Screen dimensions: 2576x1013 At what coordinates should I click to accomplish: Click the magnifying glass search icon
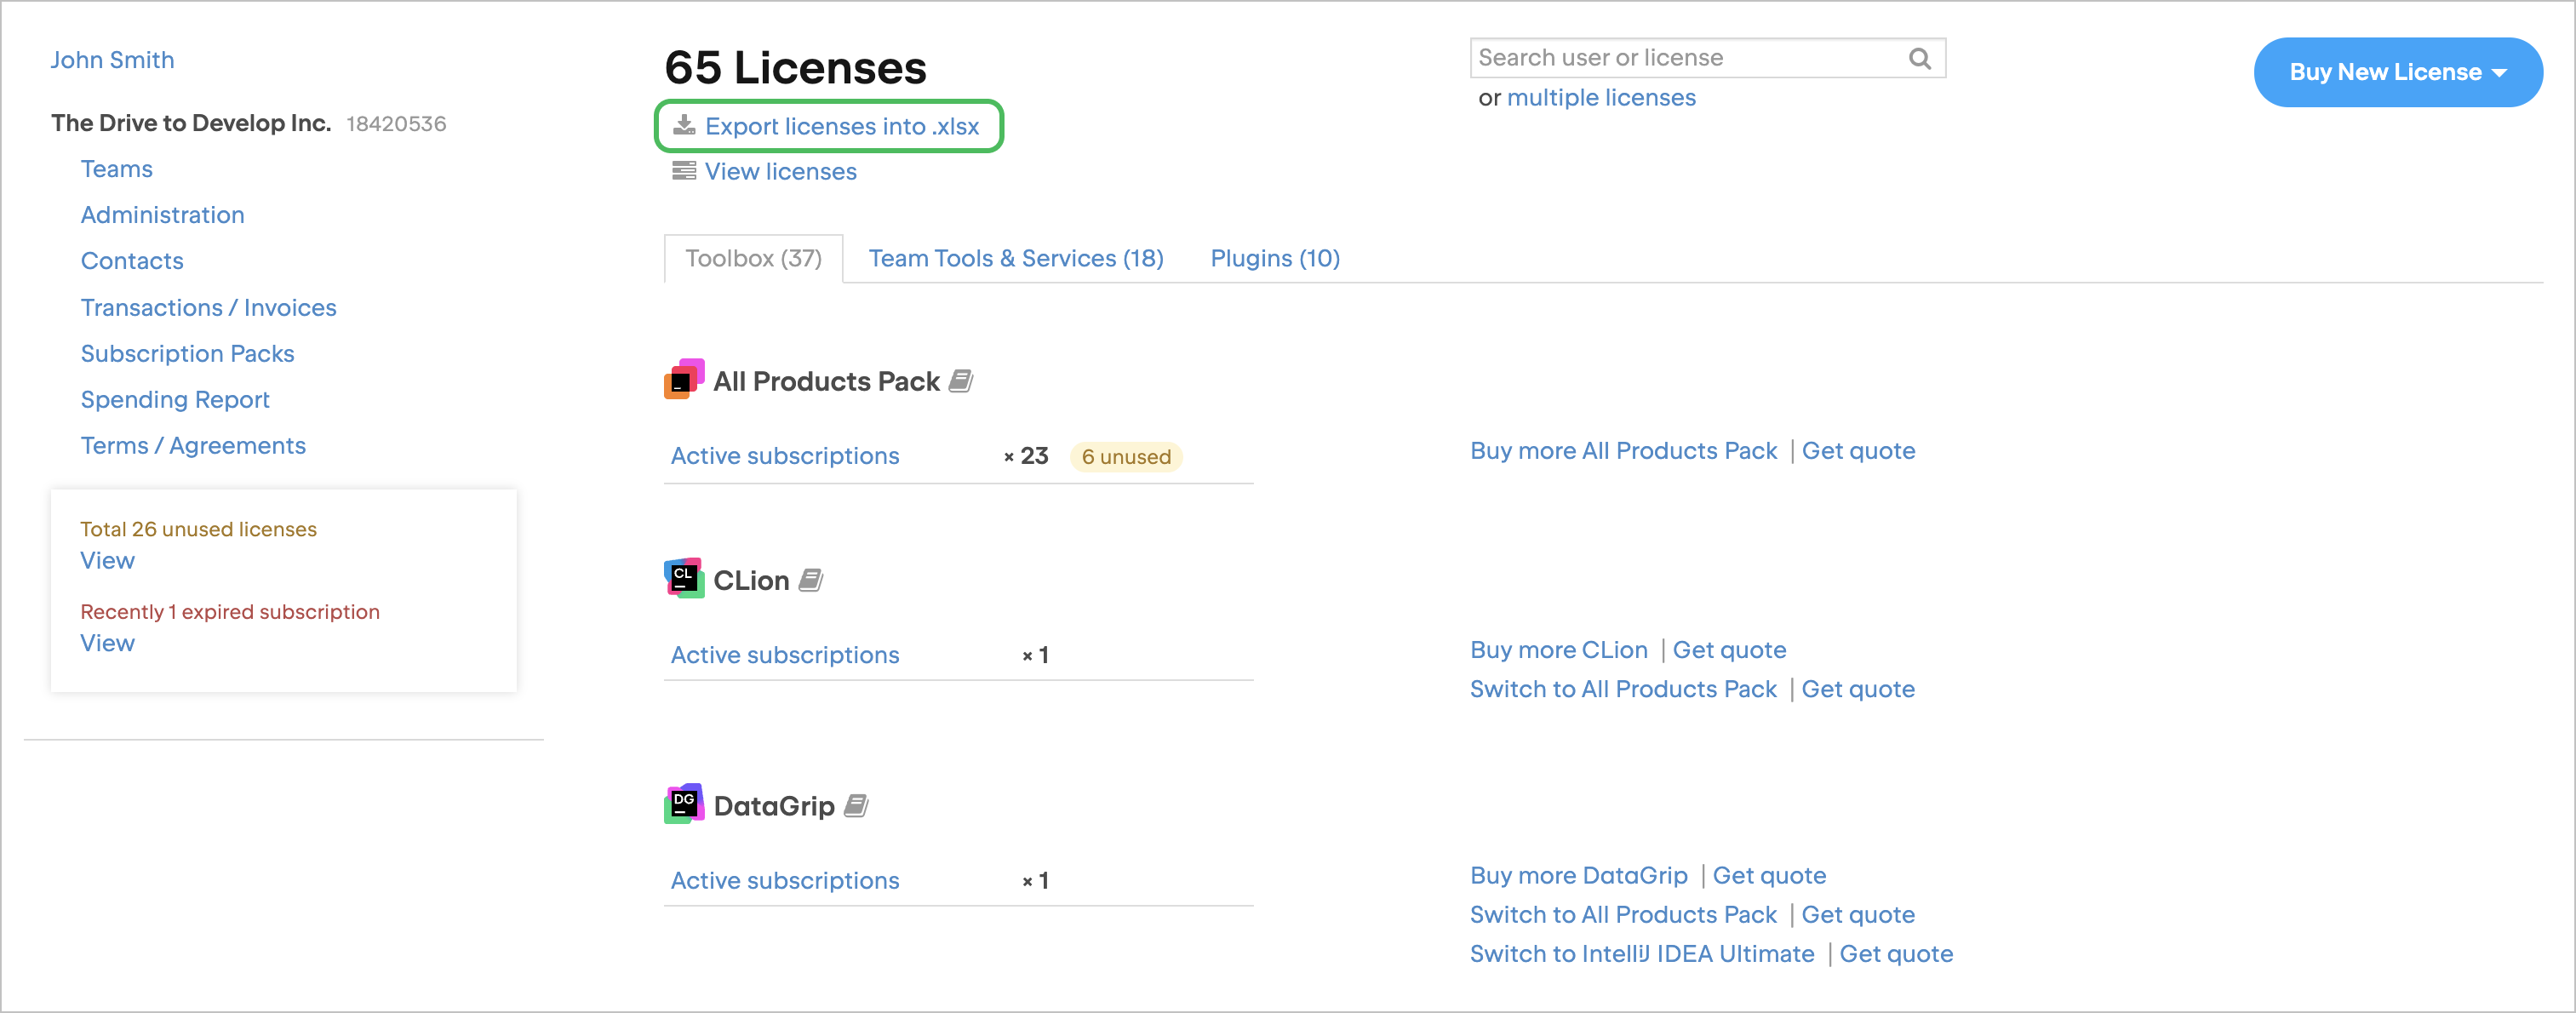[1920, 57]
